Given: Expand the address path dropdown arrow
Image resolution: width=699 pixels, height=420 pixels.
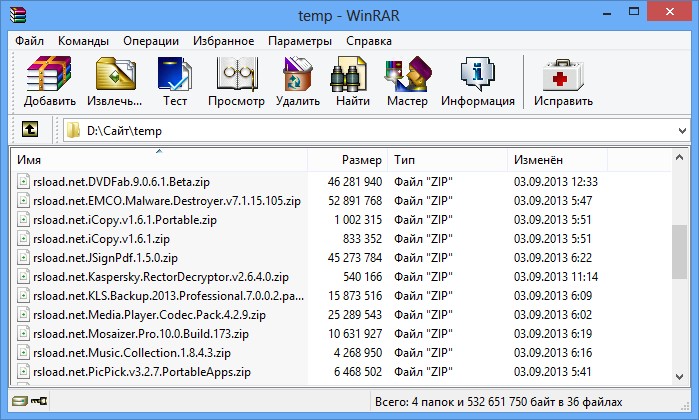Looking at the screenshot, I should pos(682,131).
